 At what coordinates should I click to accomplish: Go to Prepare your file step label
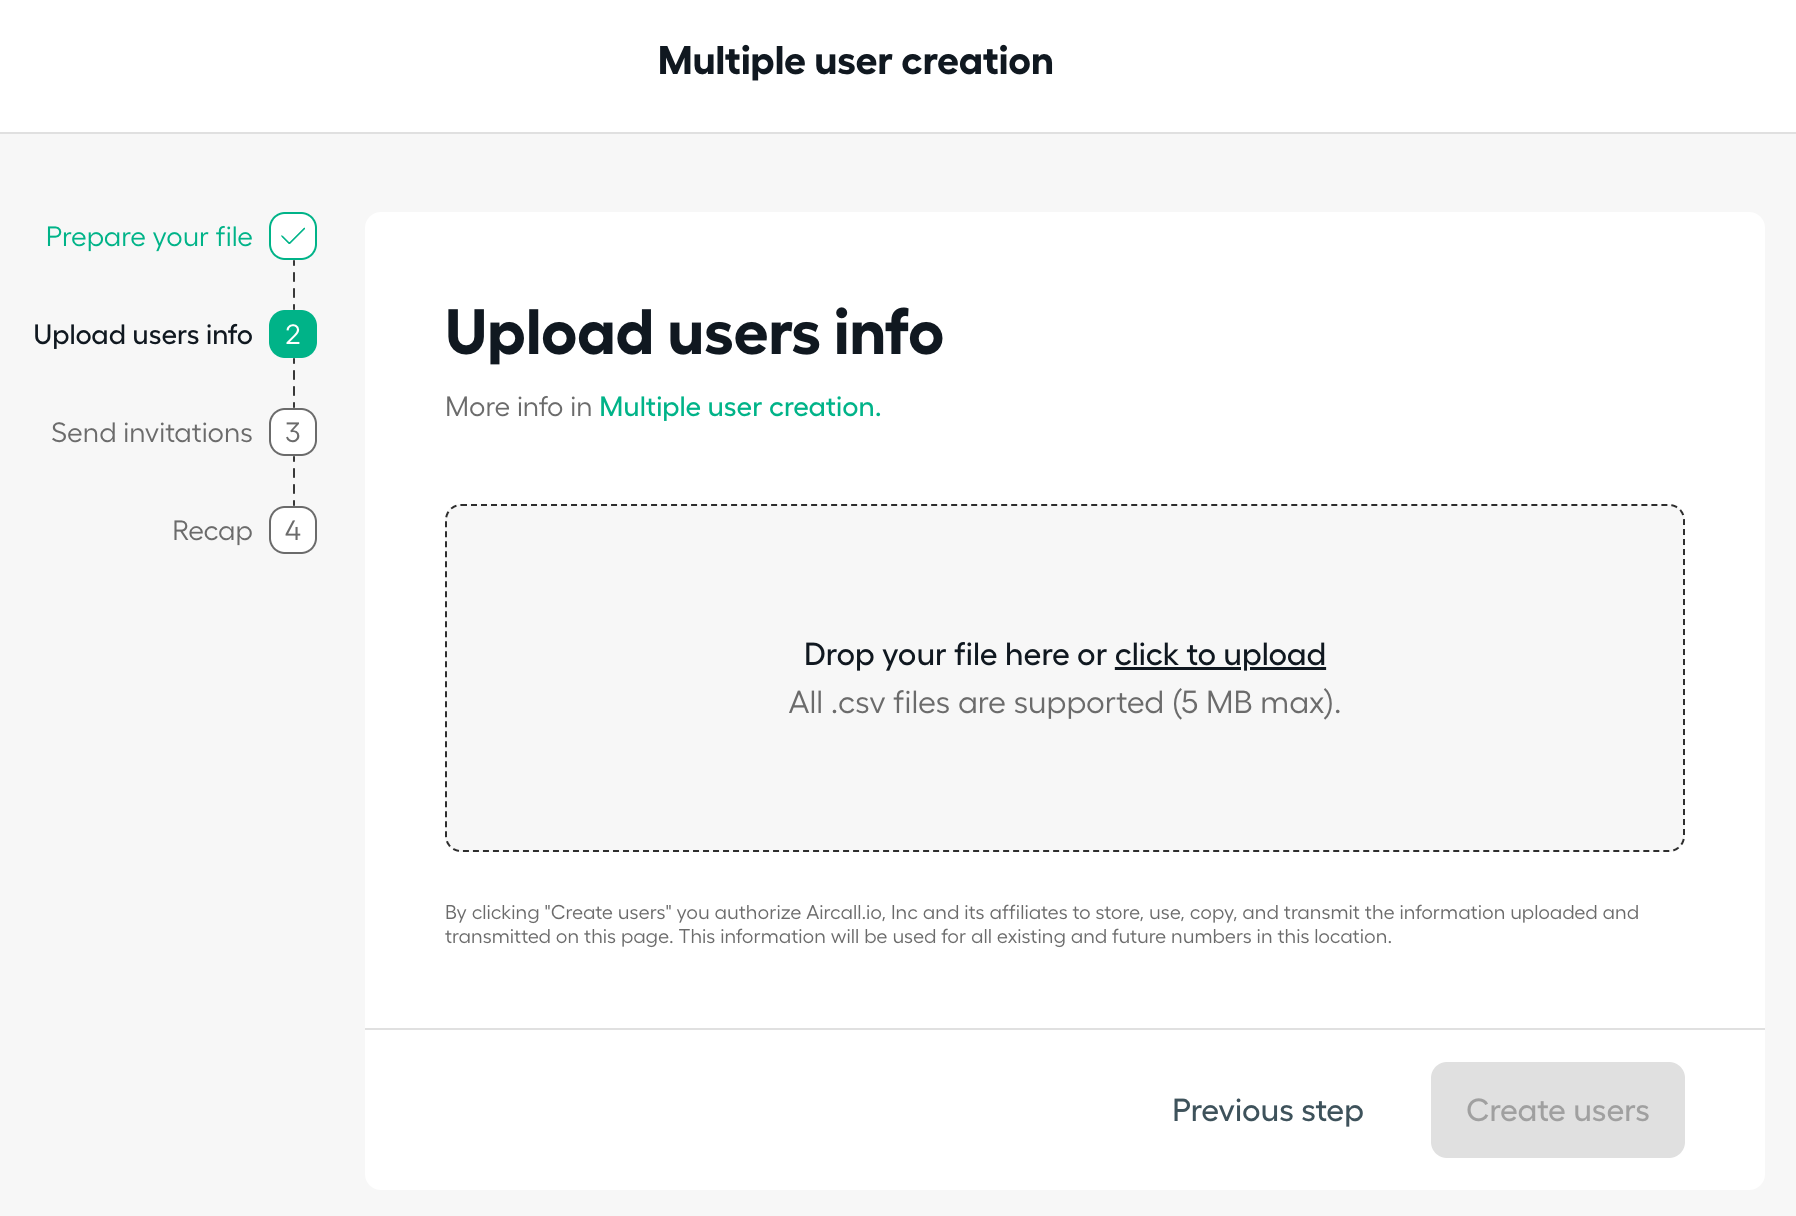pyautogui.click(x=149, y=237)
